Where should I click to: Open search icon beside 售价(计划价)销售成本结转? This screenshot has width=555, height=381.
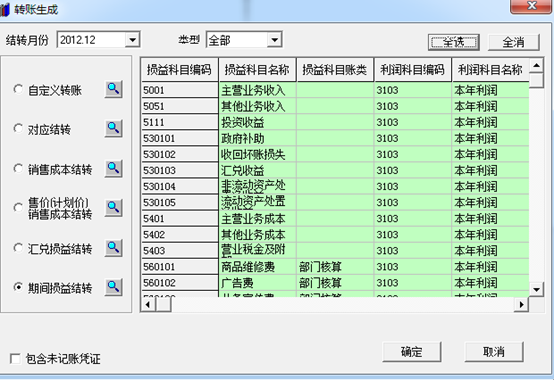(x=114, y=208)
